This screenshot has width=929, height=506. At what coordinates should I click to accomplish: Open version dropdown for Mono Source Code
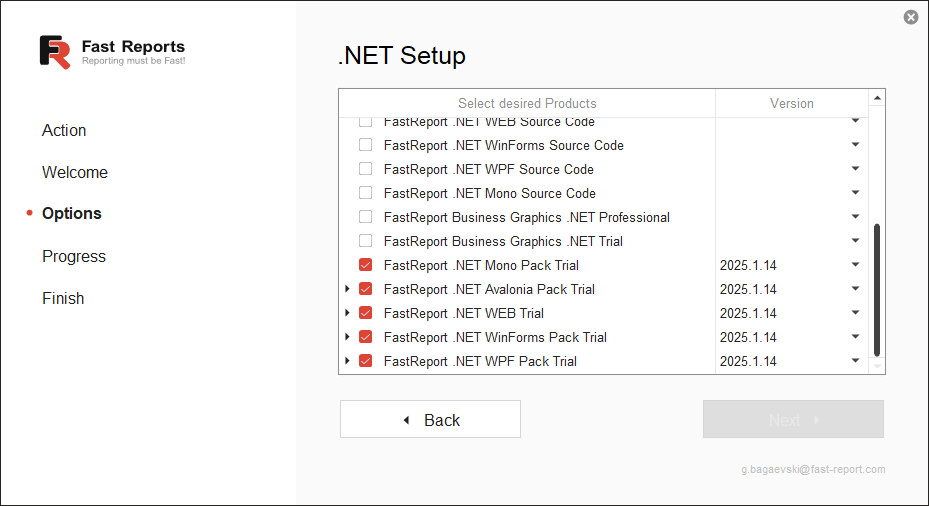(855, 193)
